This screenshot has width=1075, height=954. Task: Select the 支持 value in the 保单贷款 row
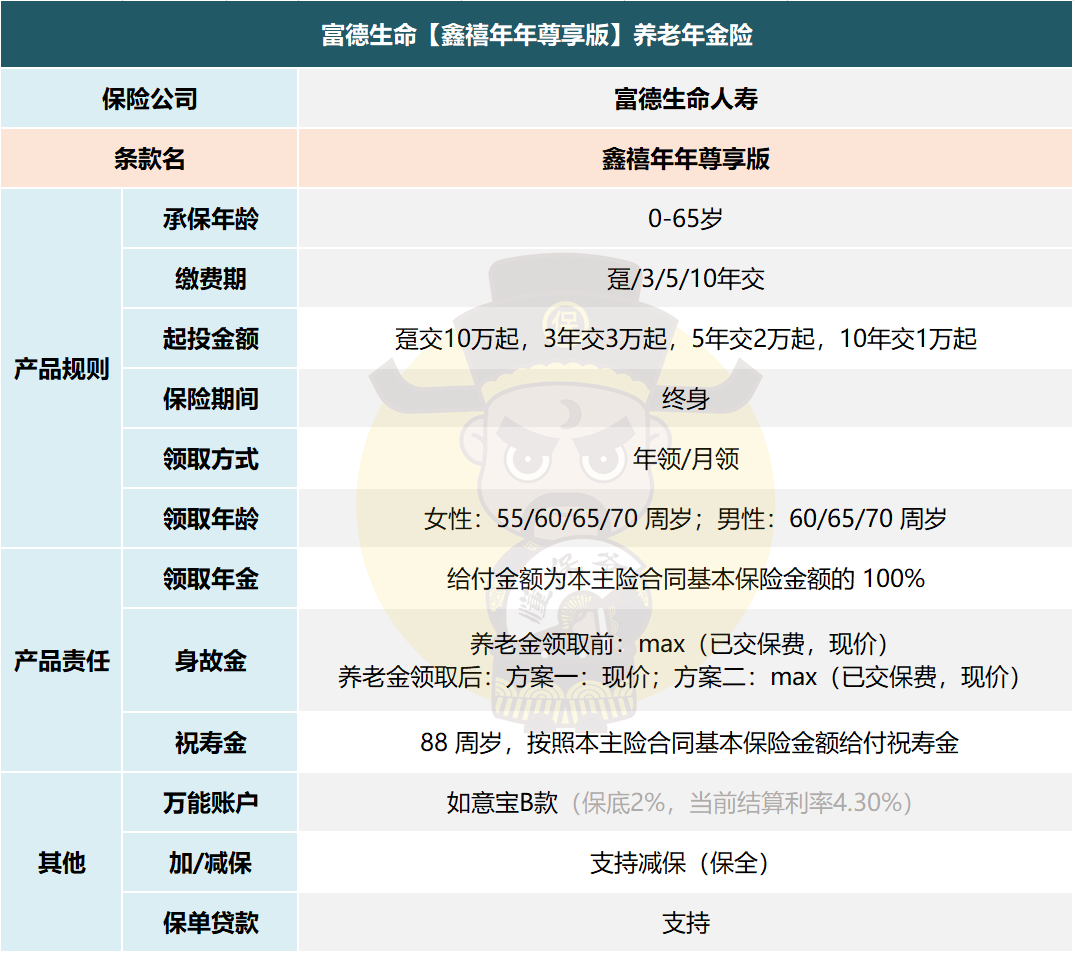pyautogui.click(x=686, y=922)
